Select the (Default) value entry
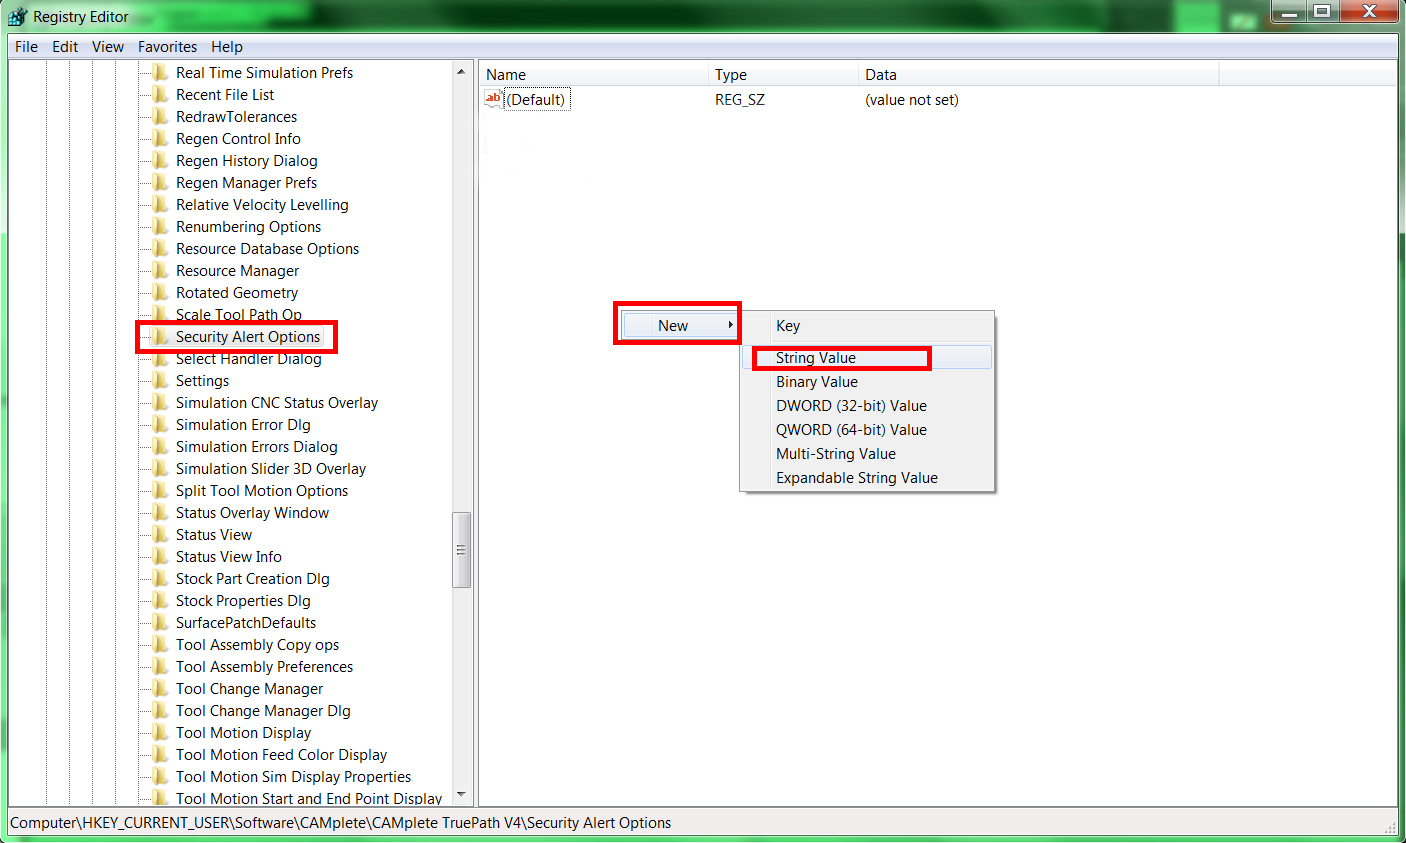Image resolution: width=1406 pixels, height=843 pixels. click(x=536, y=99)
